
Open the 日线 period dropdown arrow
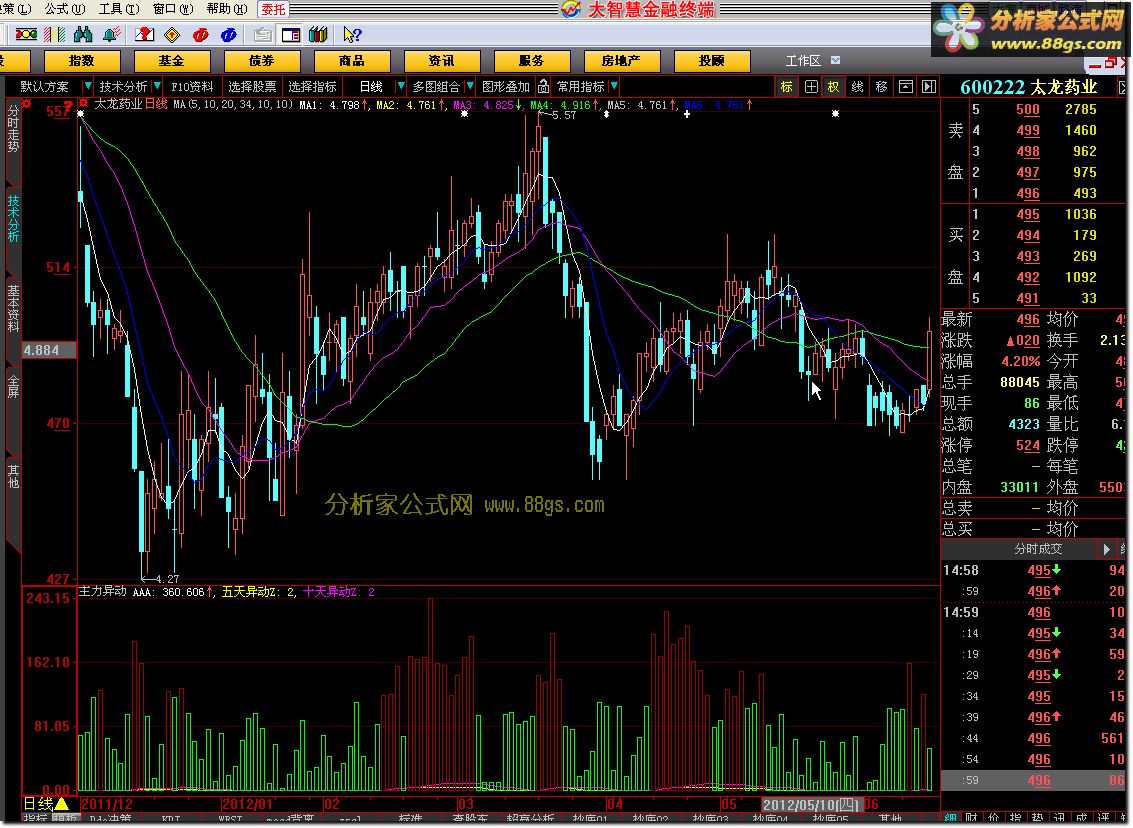point(400,86)
